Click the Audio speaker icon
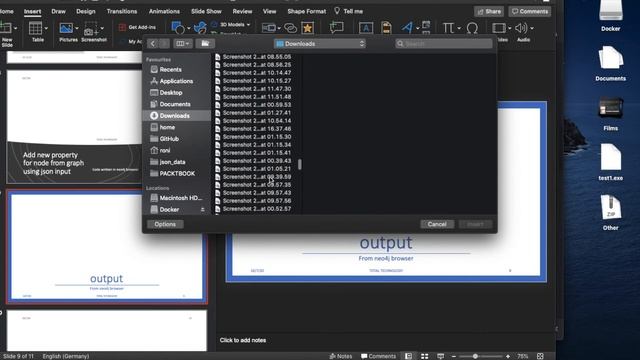Image resolution: width=640 pixels, height=360 pixels. click(520, 28)
